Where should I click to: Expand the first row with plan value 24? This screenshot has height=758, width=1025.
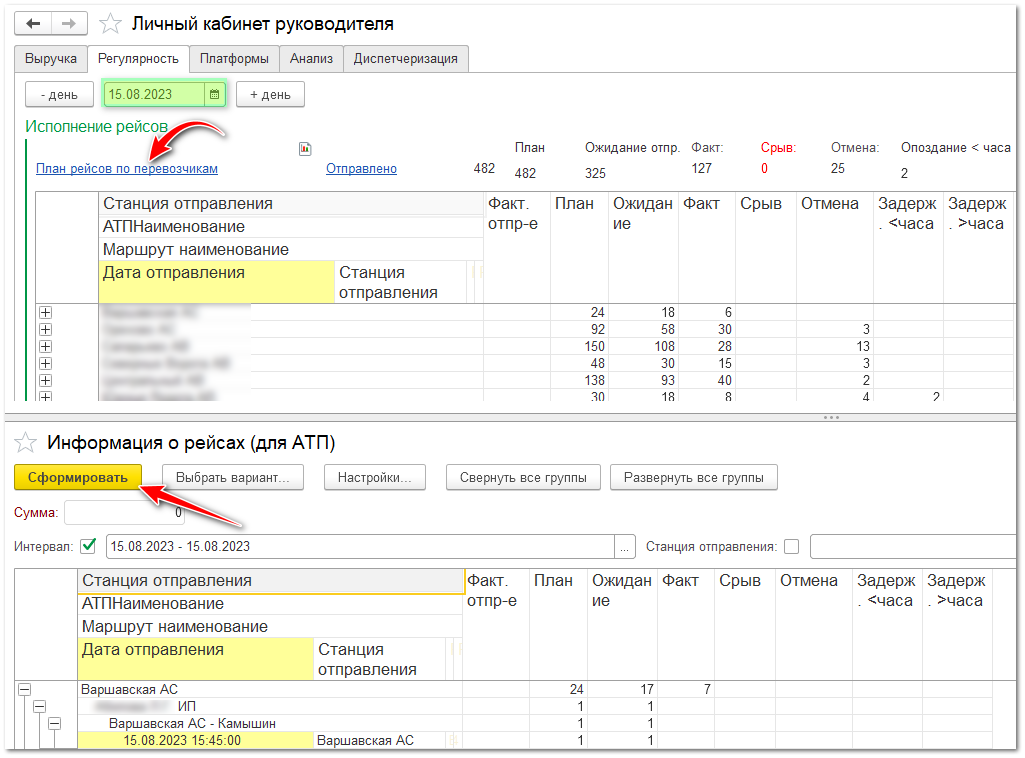pyautogui.click(x=45, y=313)
